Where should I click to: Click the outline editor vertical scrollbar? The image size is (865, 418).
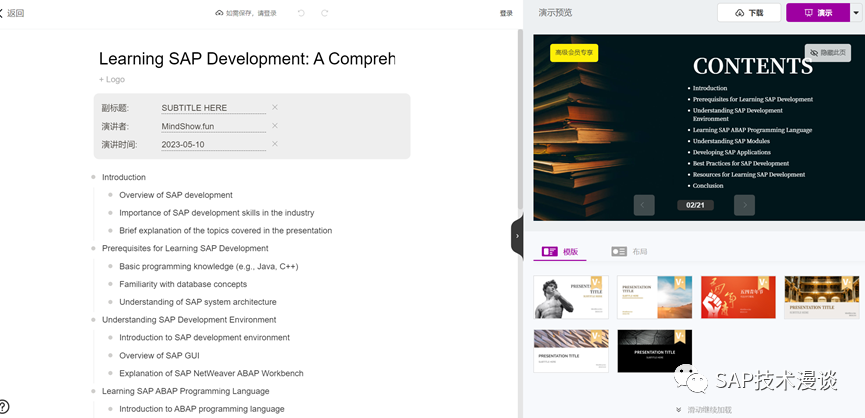click(520, 119)
